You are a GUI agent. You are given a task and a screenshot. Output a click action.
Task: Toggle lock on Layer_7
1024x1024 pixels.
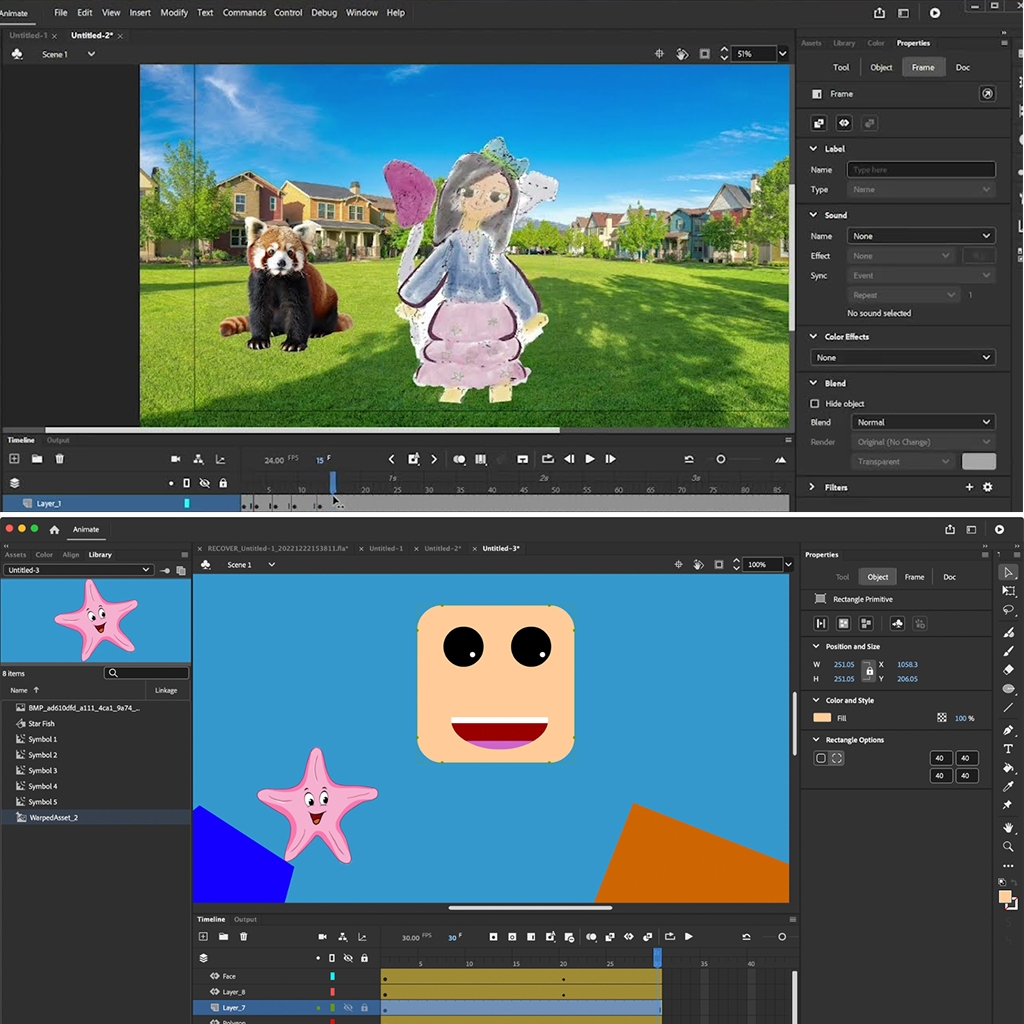tap(364, 1008)
